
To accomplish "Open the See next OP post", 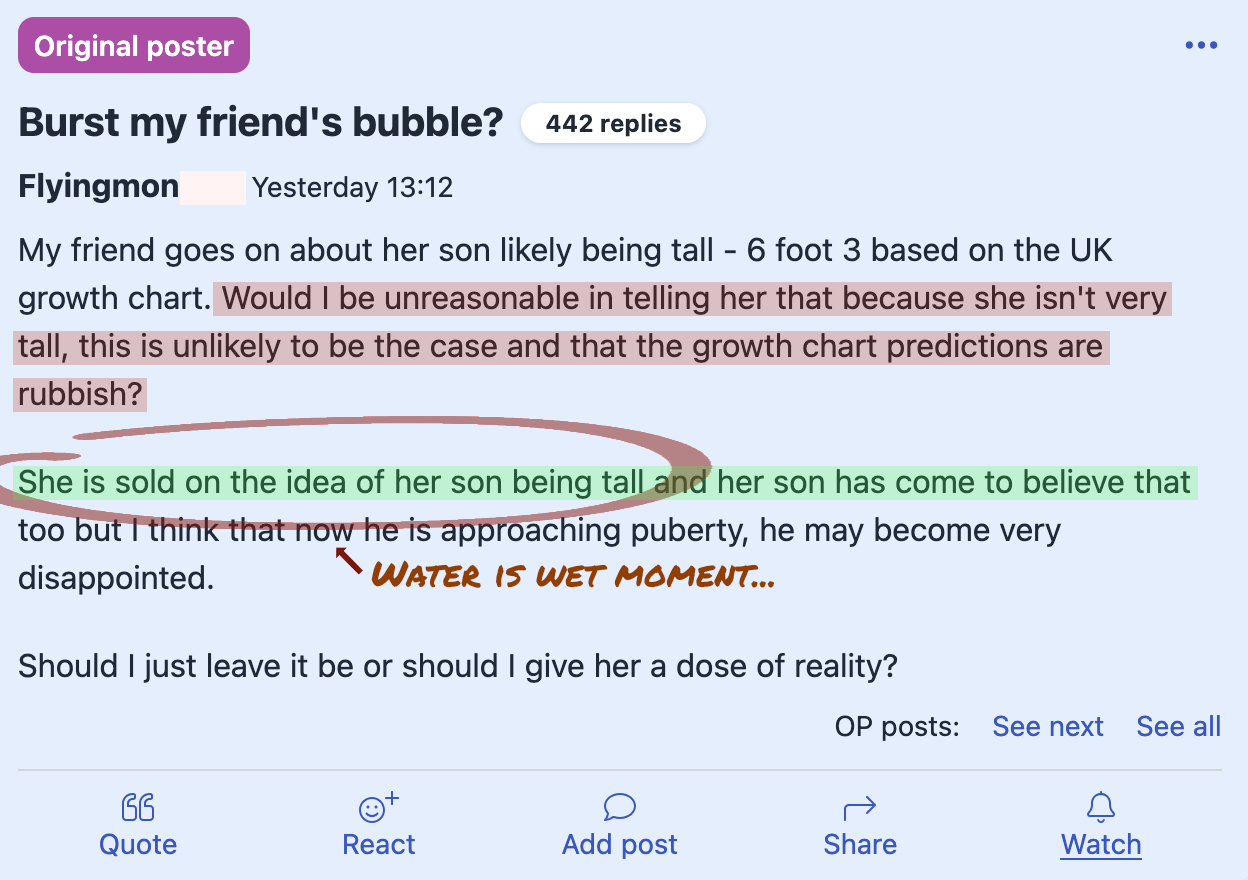I will pos(1048,726).
